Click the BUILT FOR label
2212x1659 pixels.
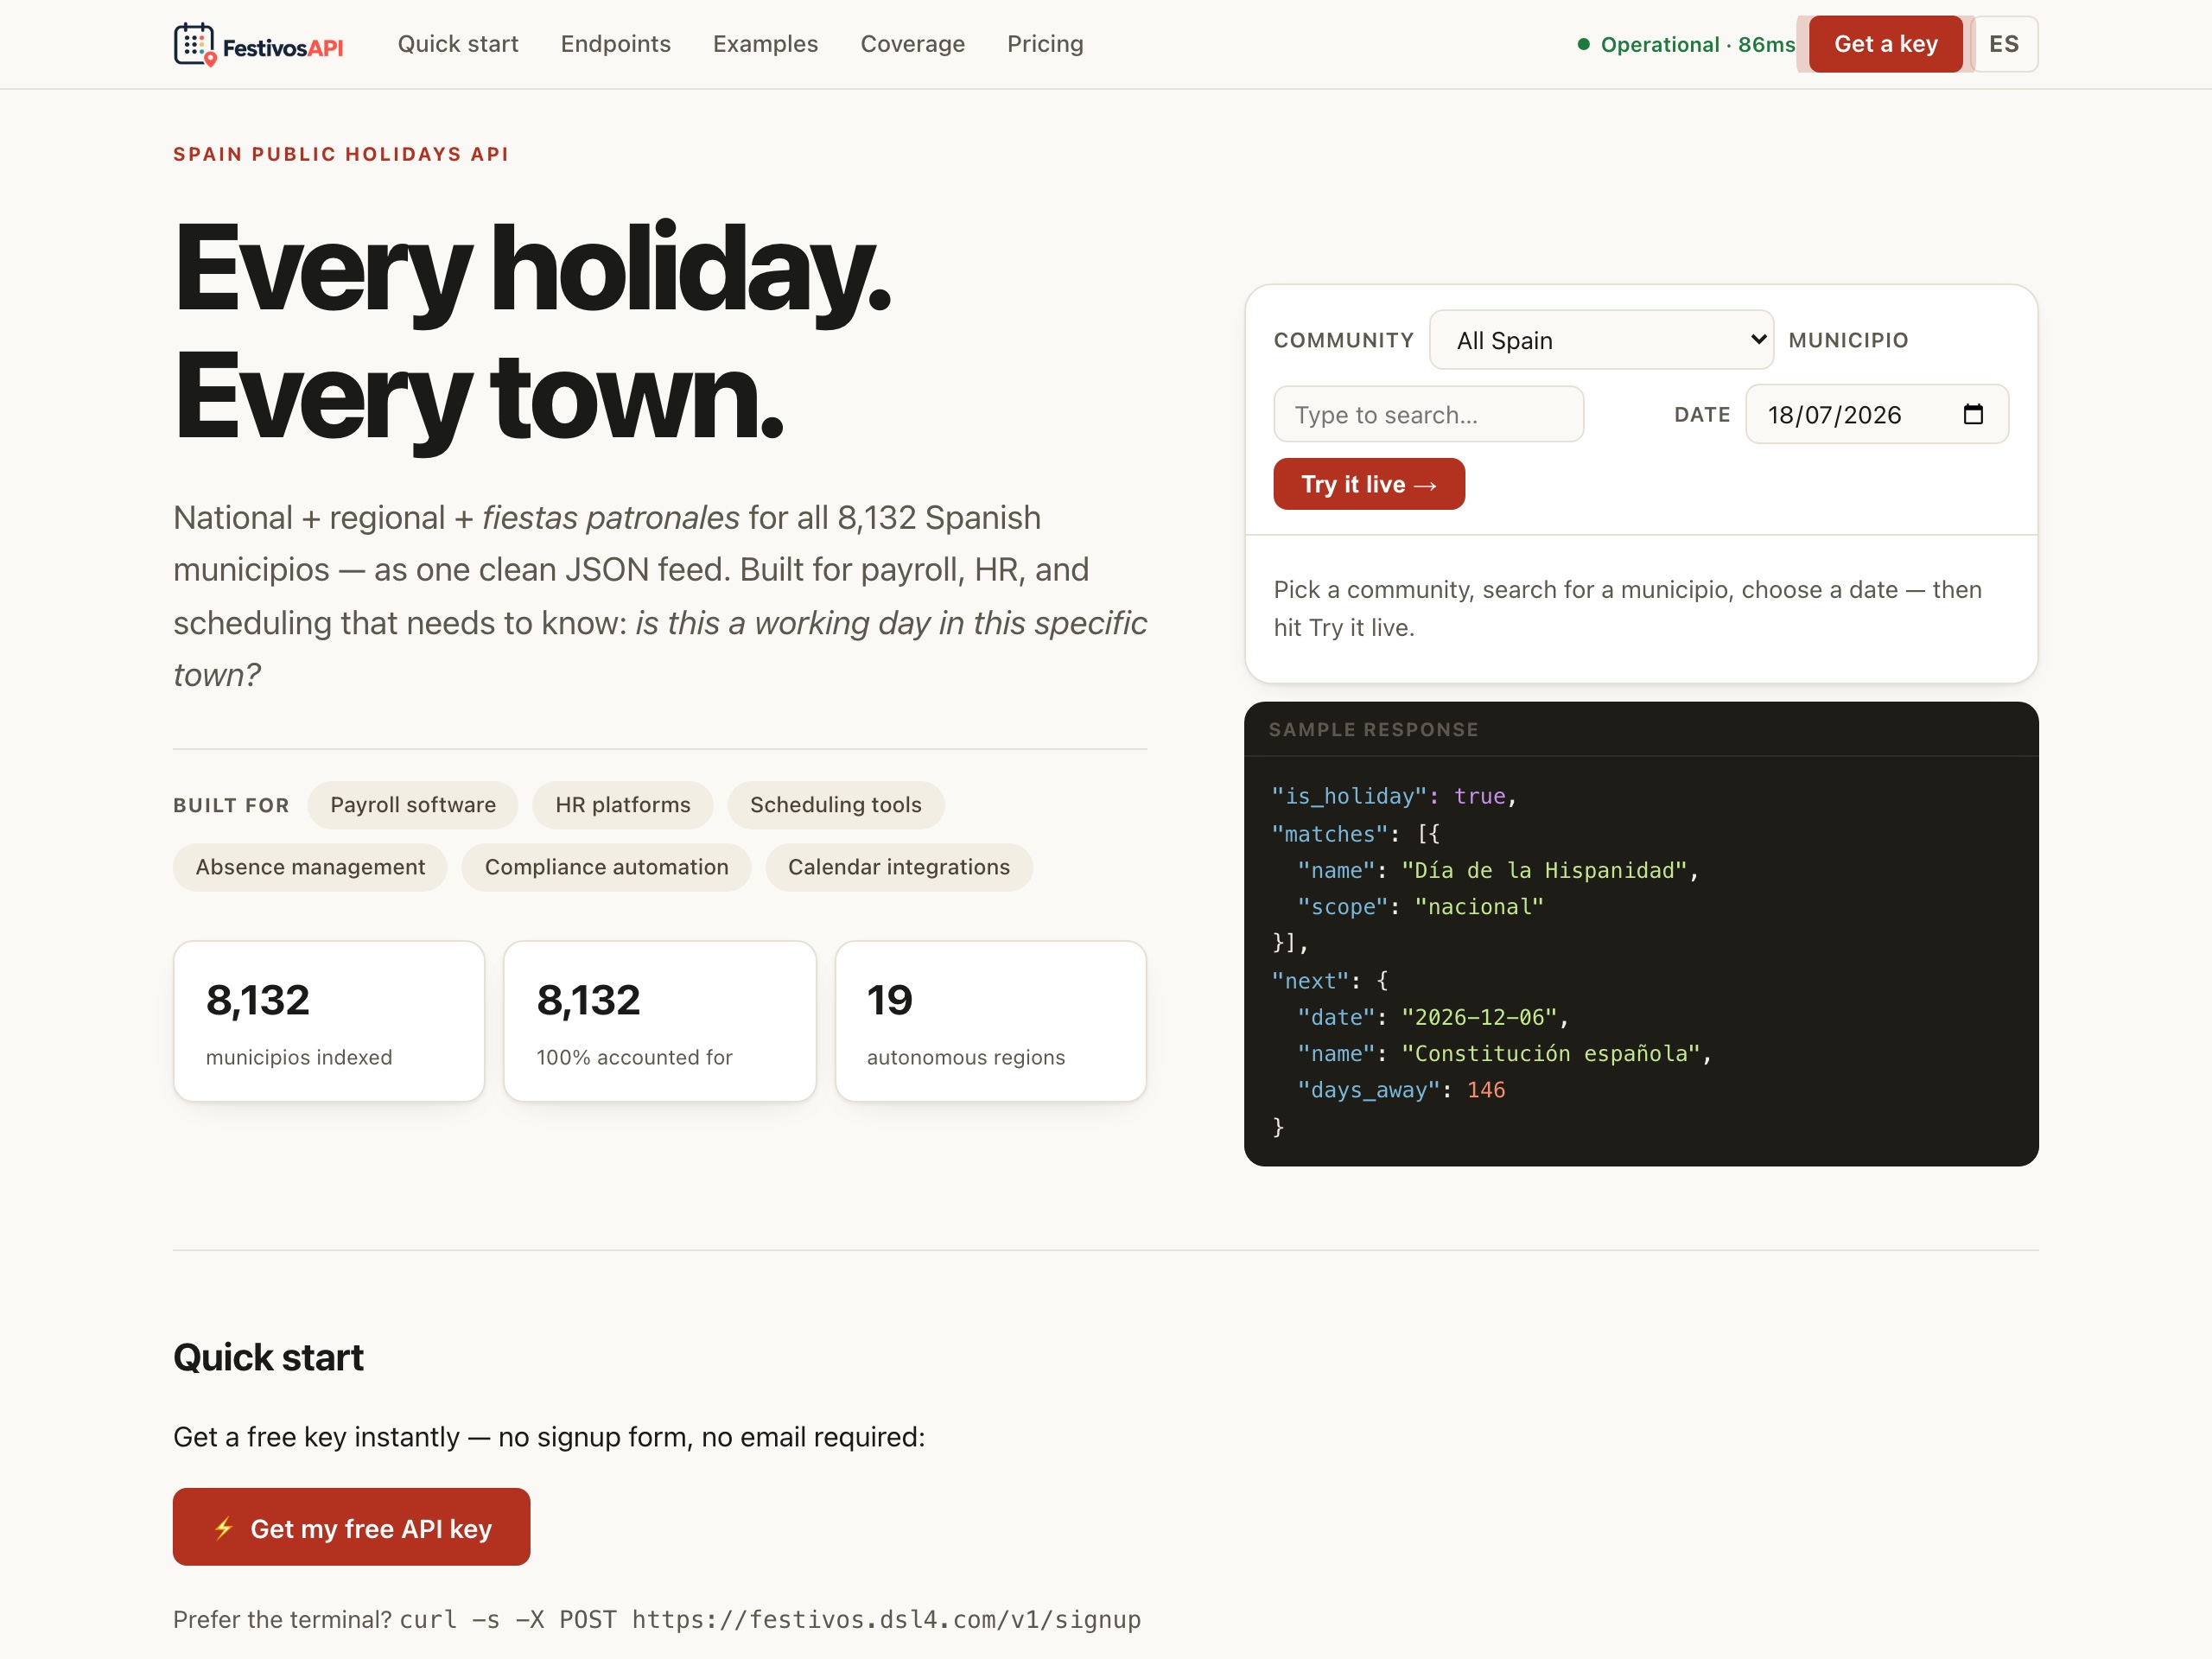[x=231, y=805]
